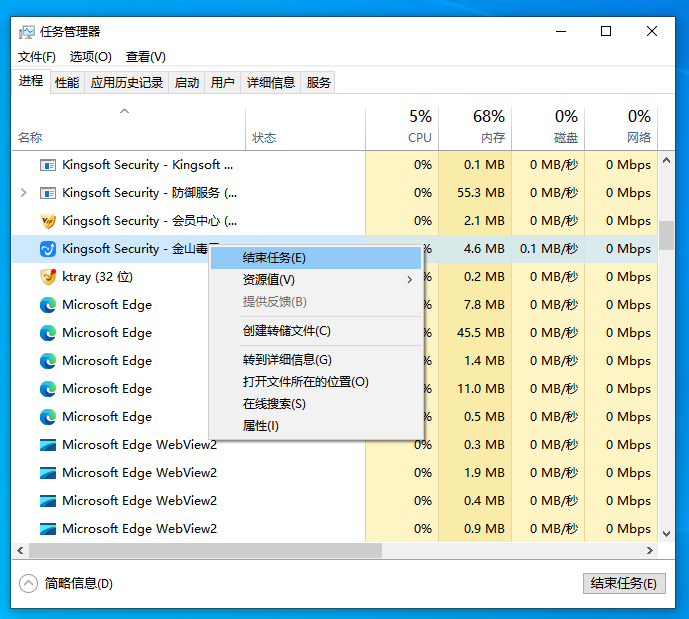Sort by the 磁盘 column header
This screenshot has width=689, height=619.
[548, 127]
